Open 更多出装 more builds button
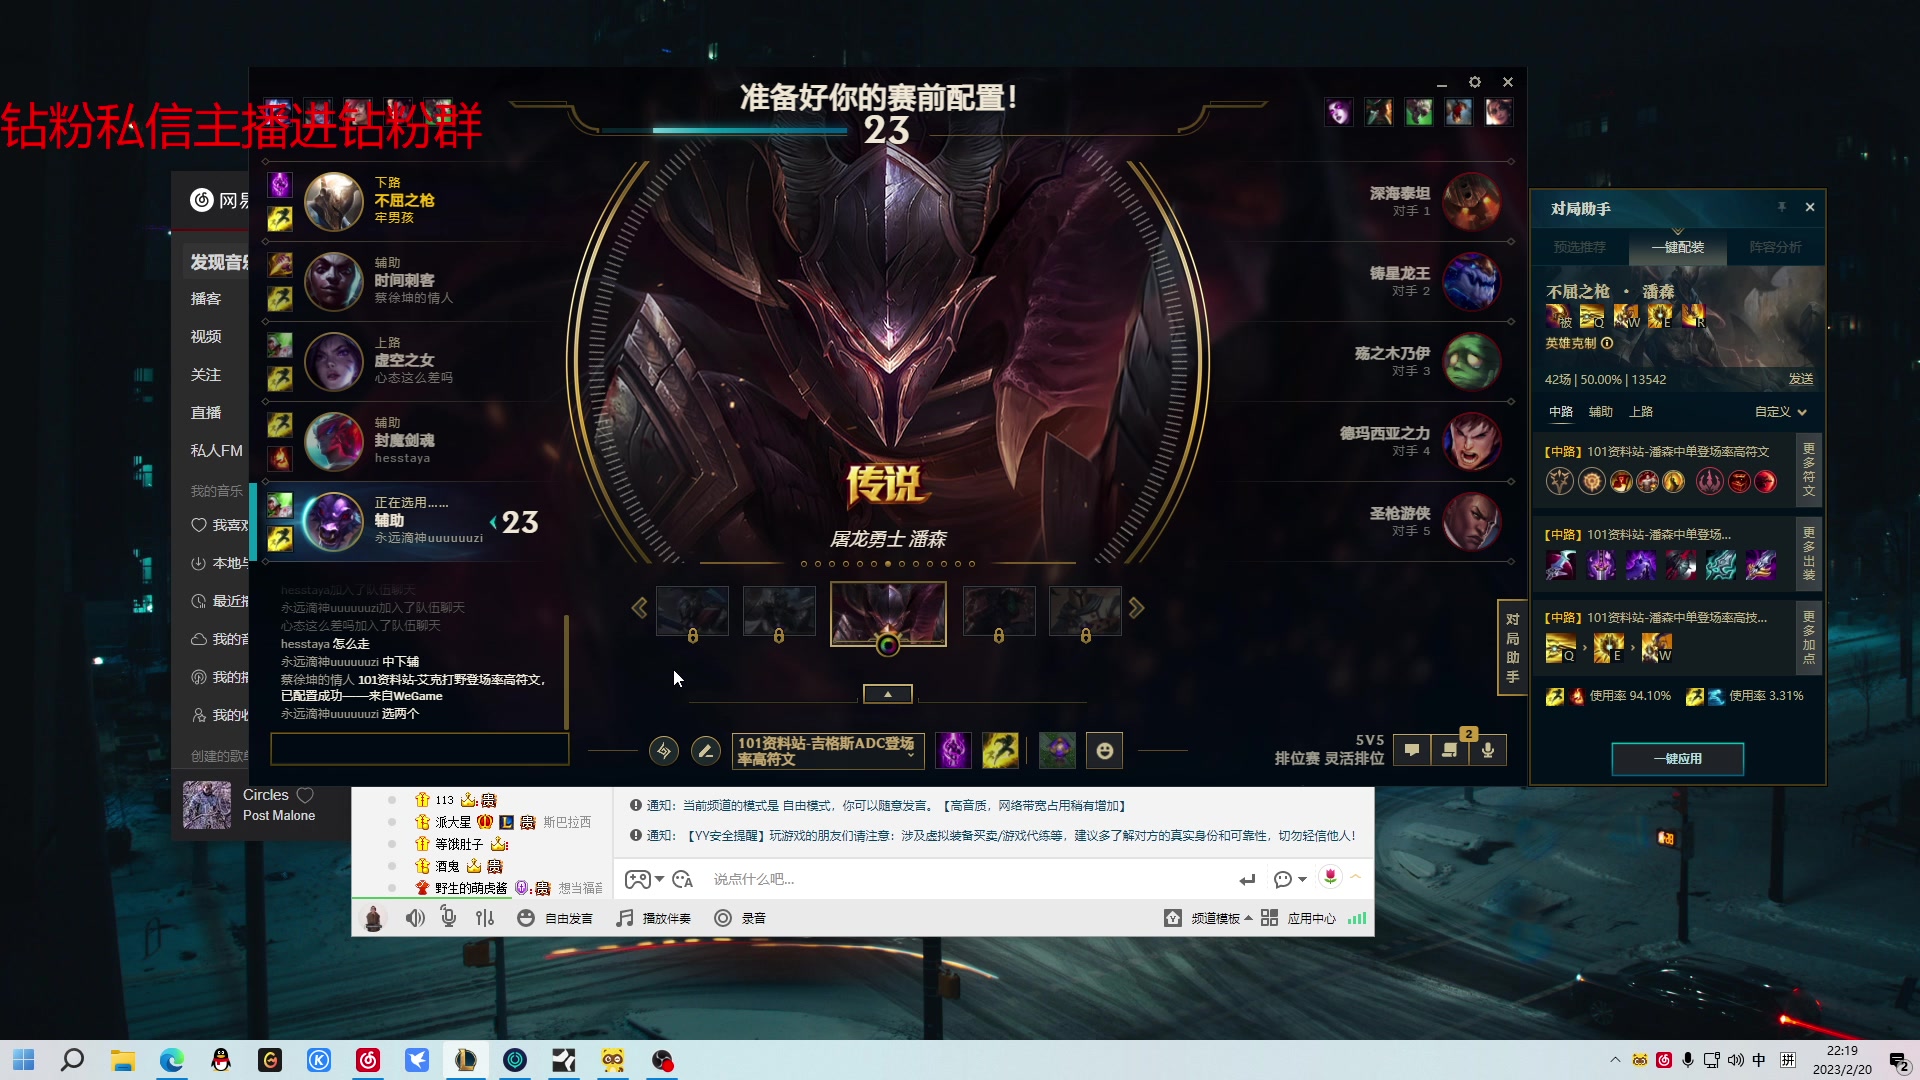 tap(1809, 553)
